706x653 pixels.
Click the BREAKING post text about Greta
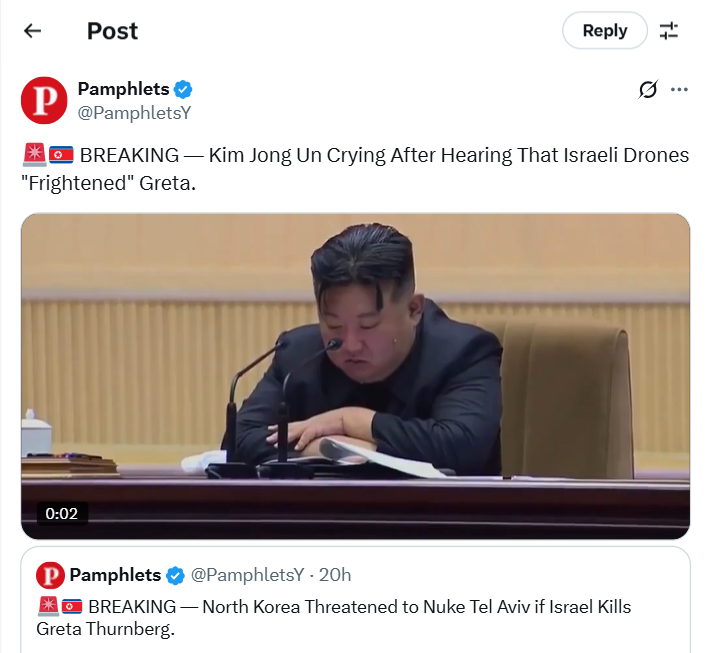(355, 169)
